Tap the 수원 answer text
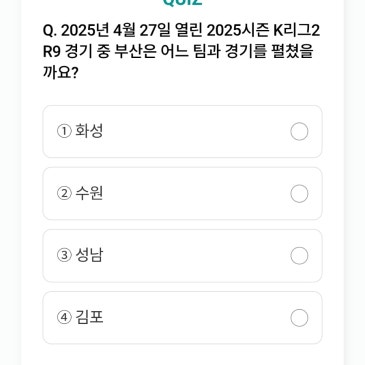Viewport: 365px width, 365px height. (89, 193)
